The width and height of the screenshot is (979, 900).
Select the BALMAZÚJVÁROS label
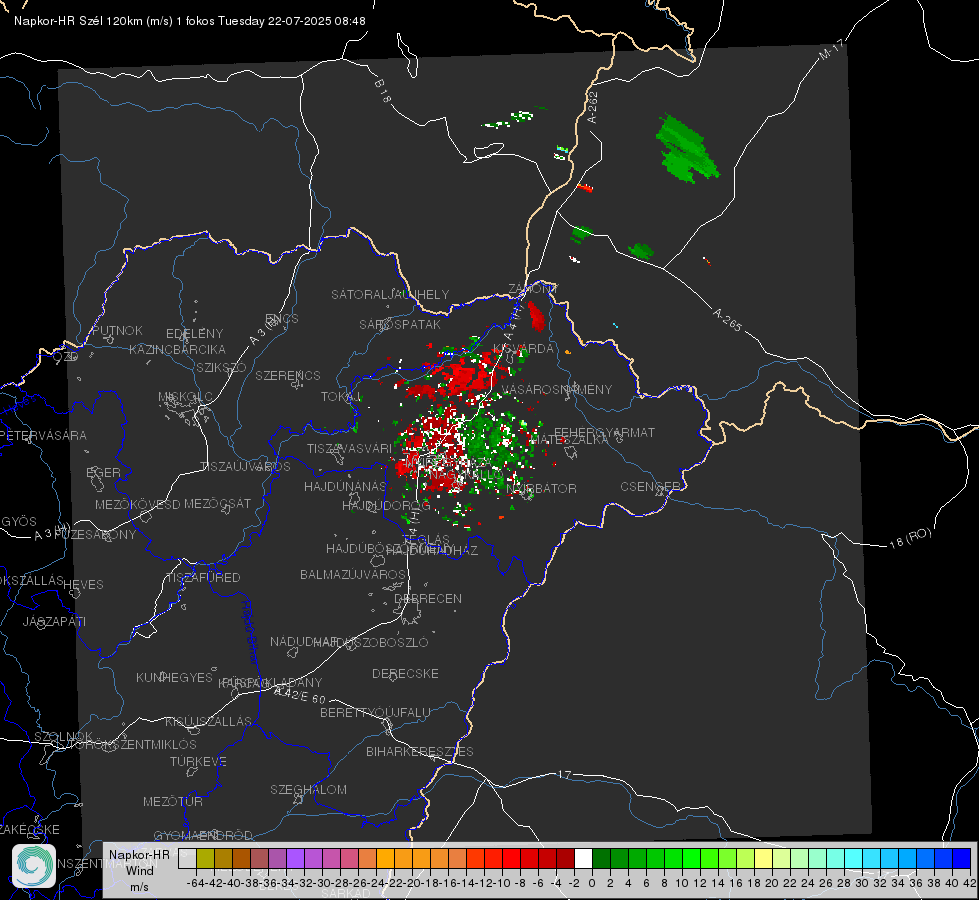pyautogui.click(x=353, y=574)
